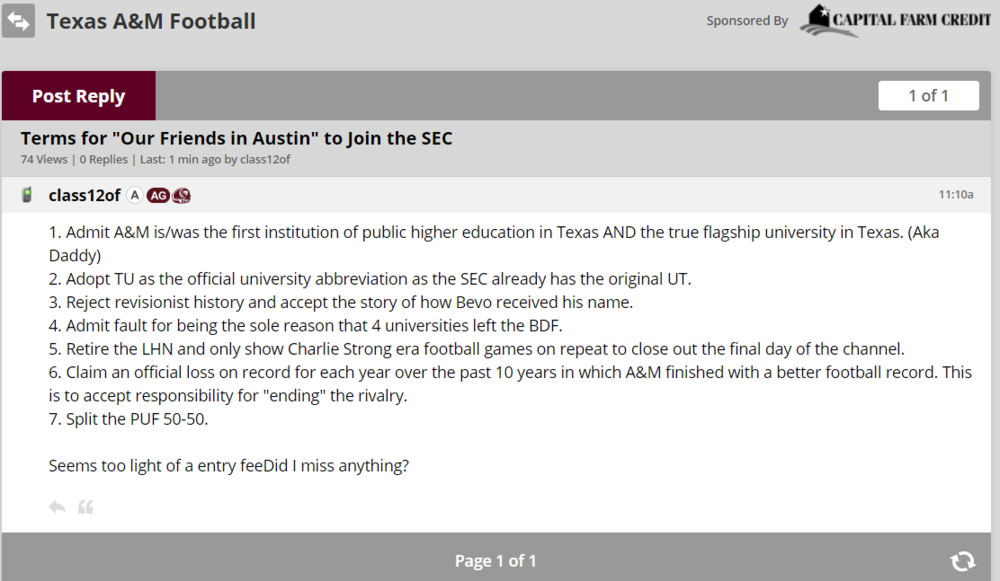
Task: Open the Capital Farm Credit sponsor logo
Action: (x=896, y=21)
